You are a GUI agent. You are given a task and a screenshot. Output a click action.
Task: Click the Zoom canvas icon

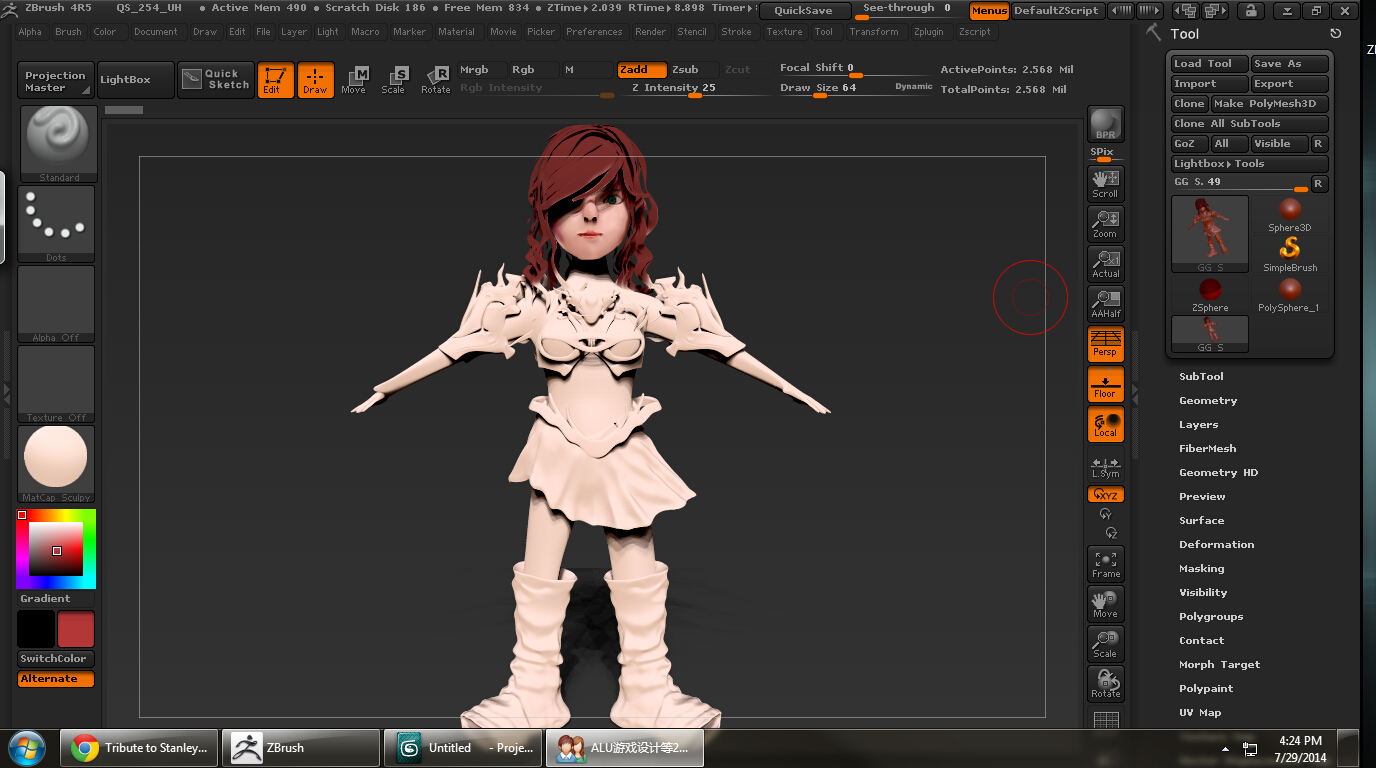(1105, 223)
